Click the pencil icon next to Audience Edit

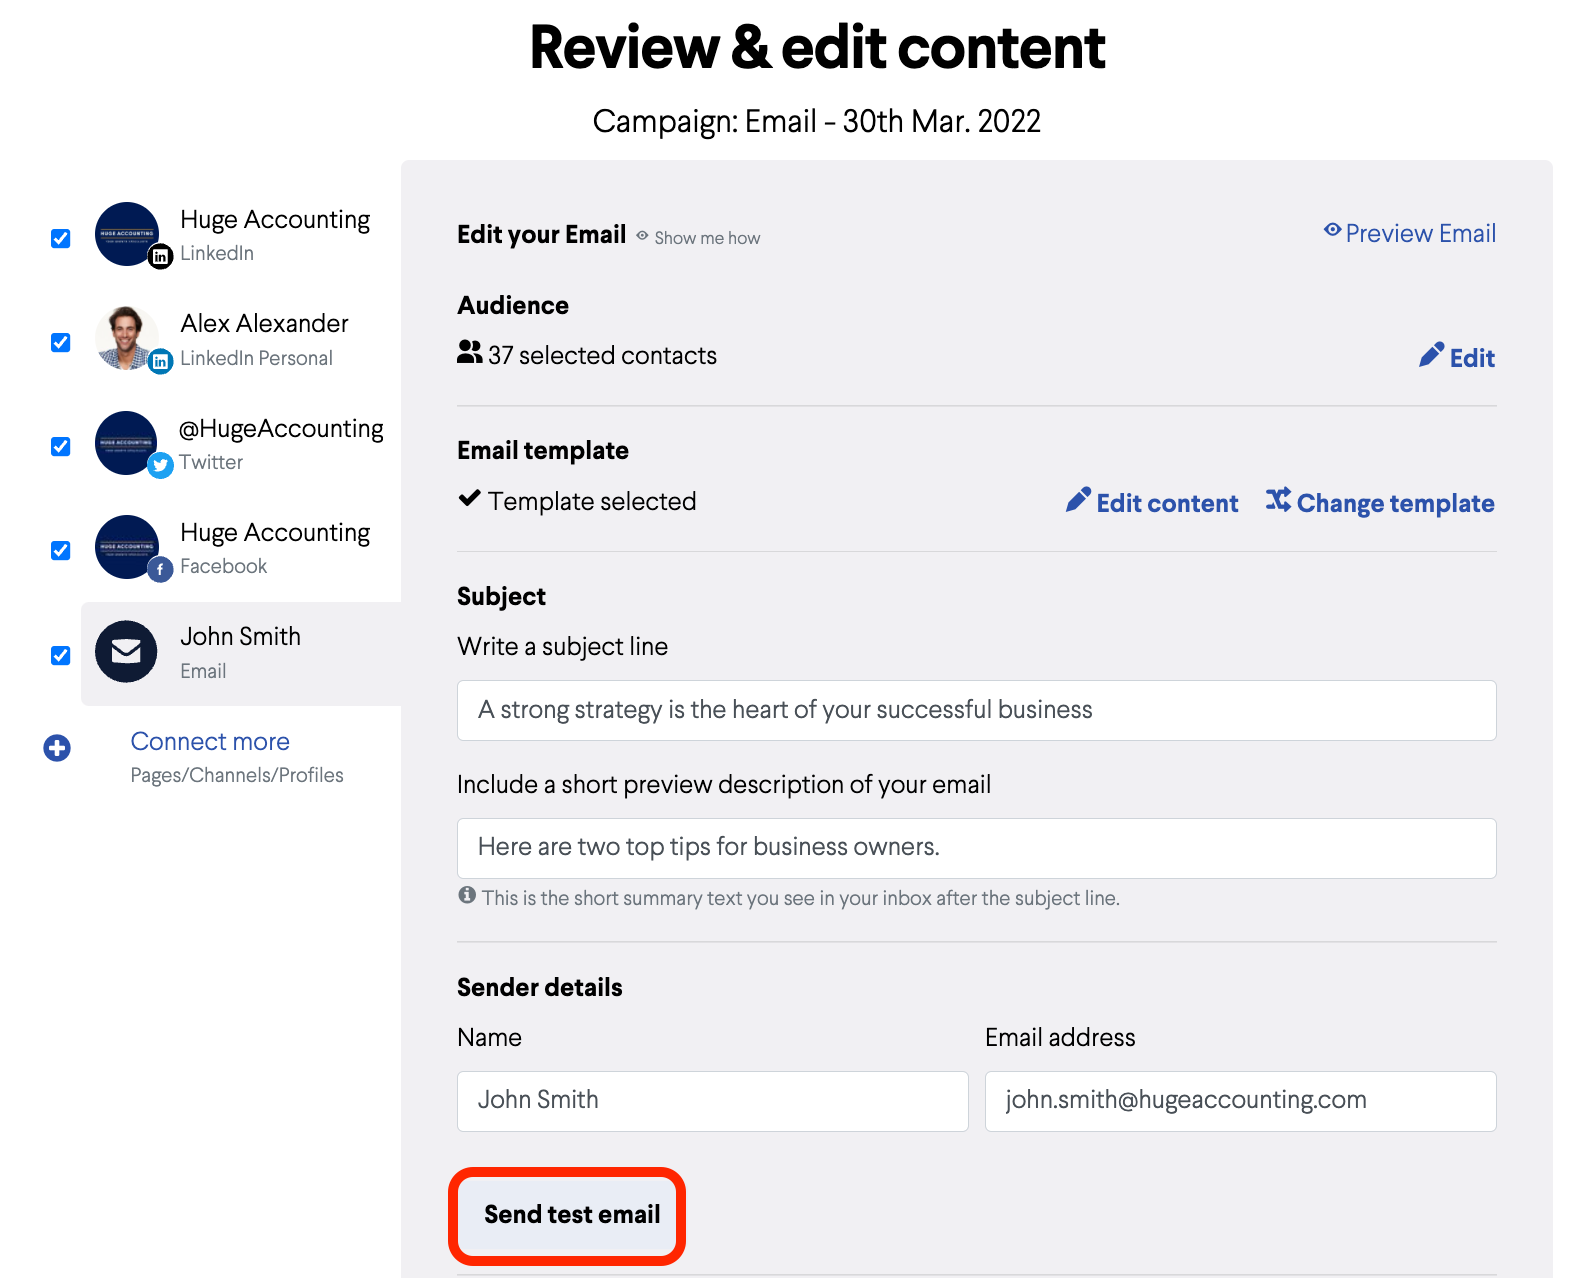pos(1431,355)
